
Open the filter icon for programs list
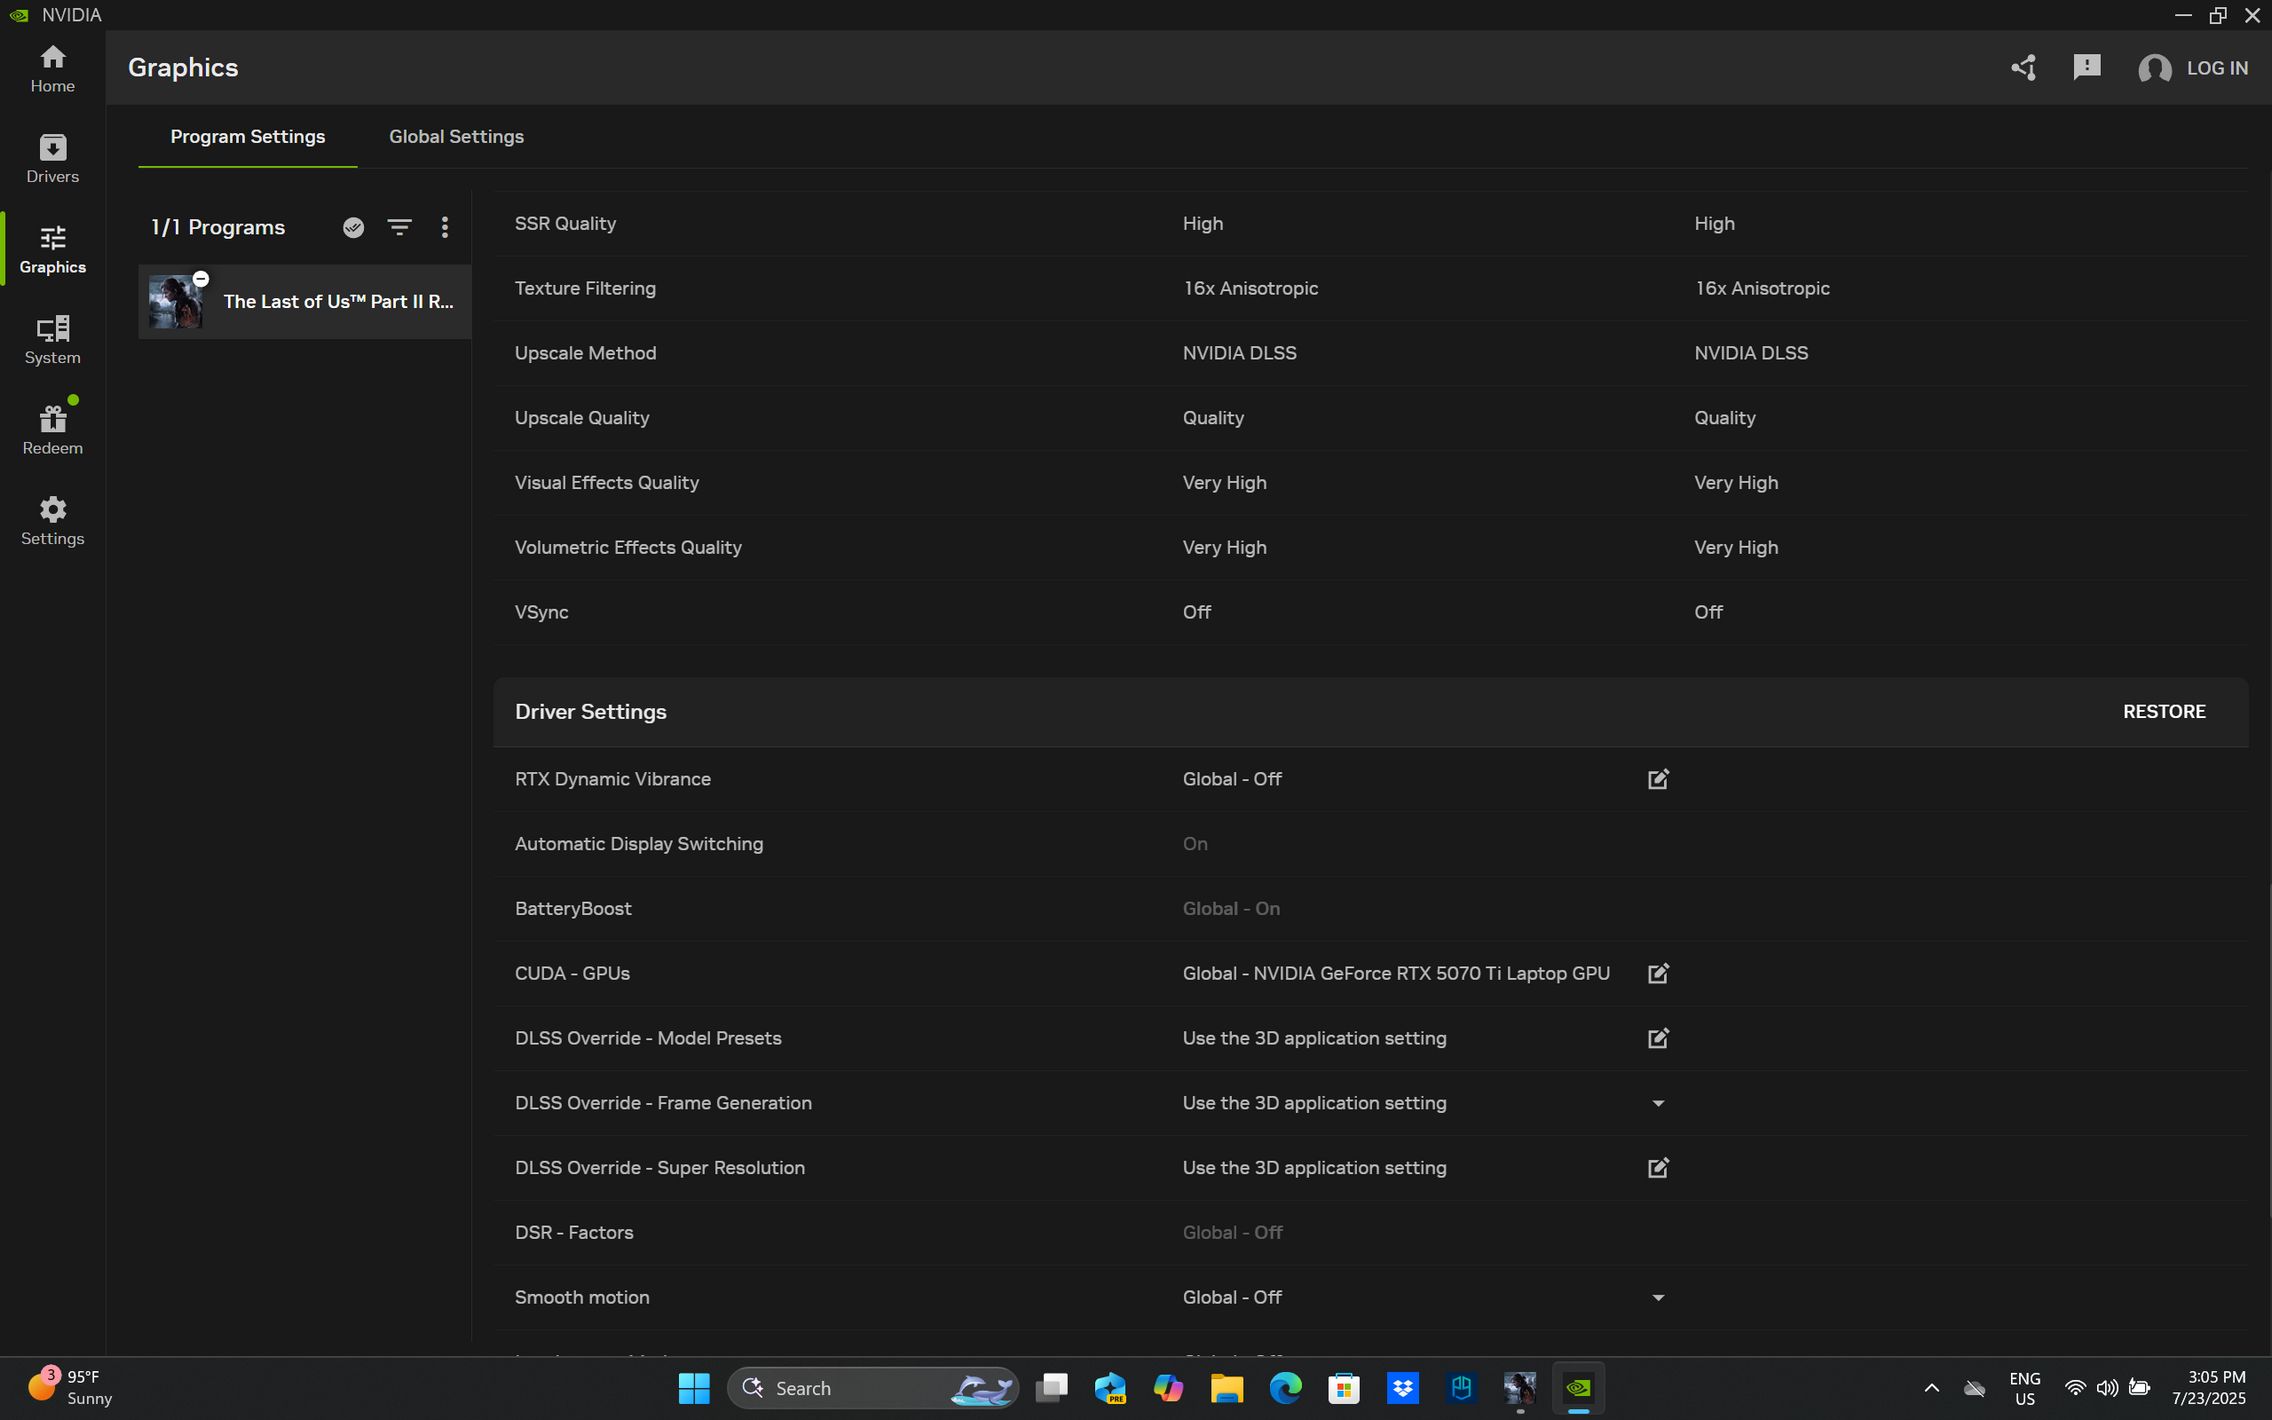pos(399,228)
